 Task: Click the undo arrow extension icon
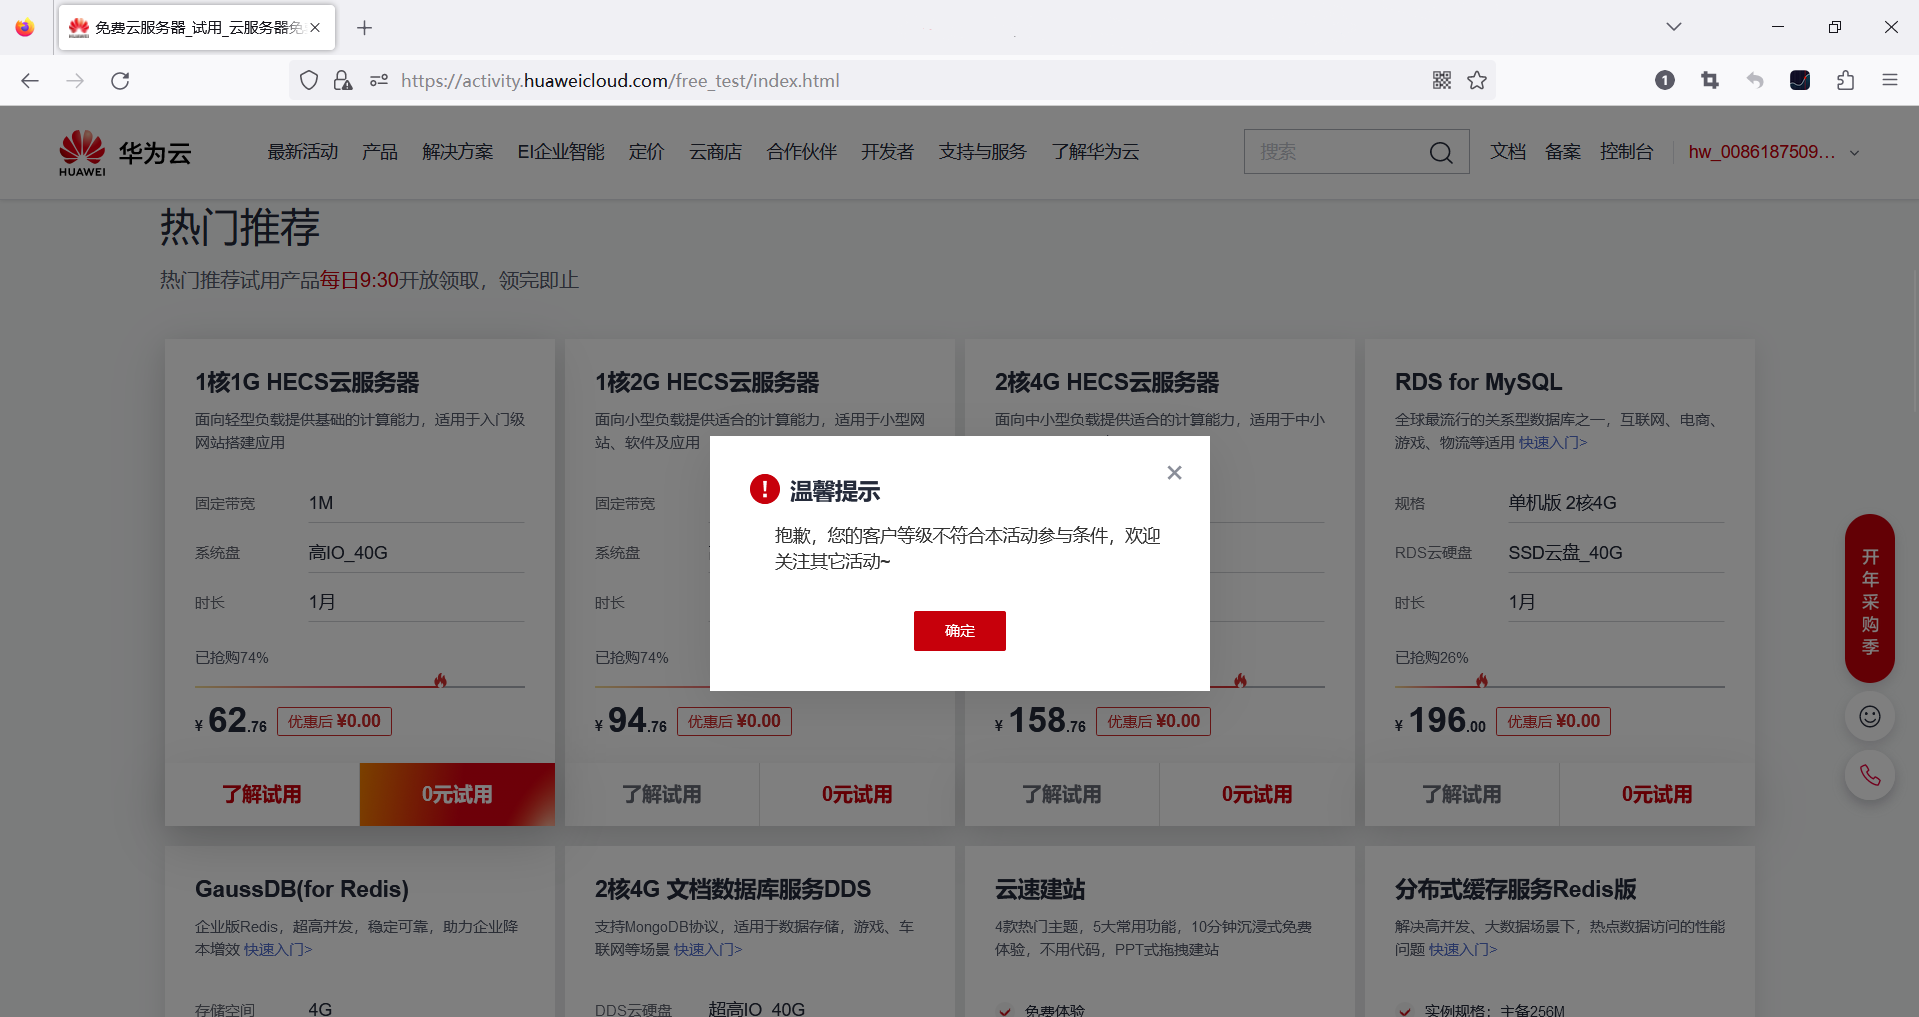click(x=1755, y=80)
